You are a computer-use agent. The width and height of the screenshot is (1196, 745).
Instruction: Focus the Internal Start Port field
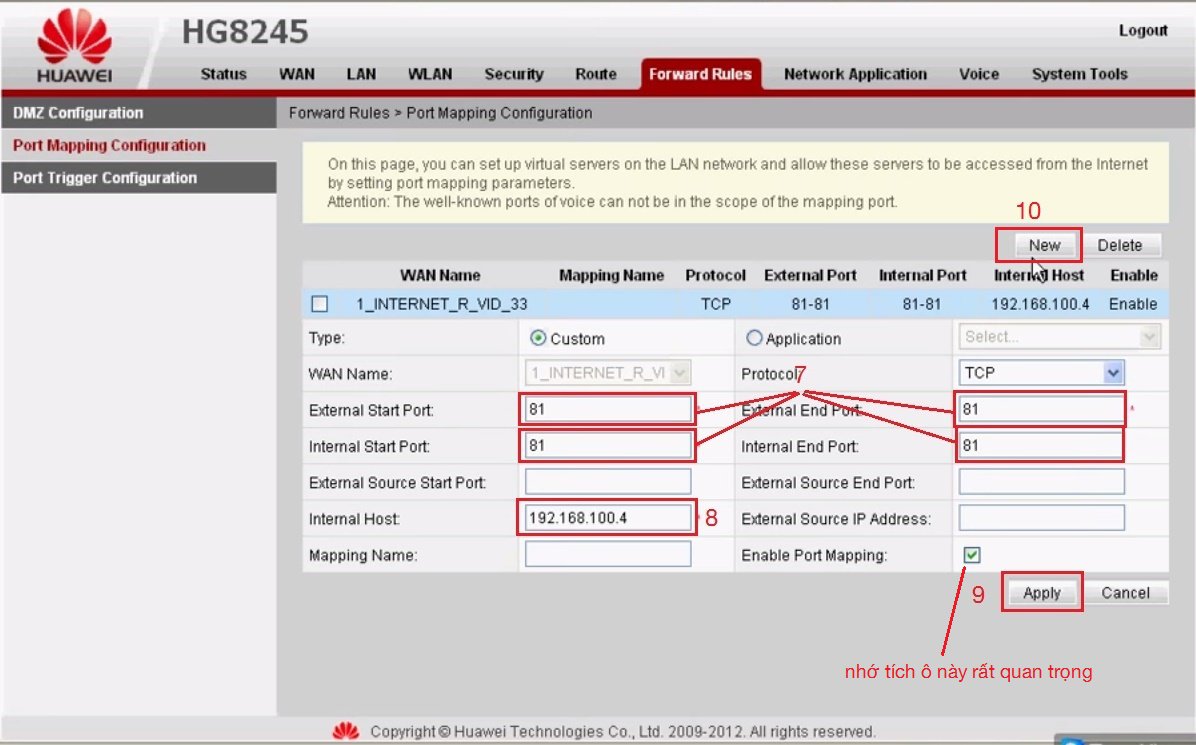click(x=608, y=445)
